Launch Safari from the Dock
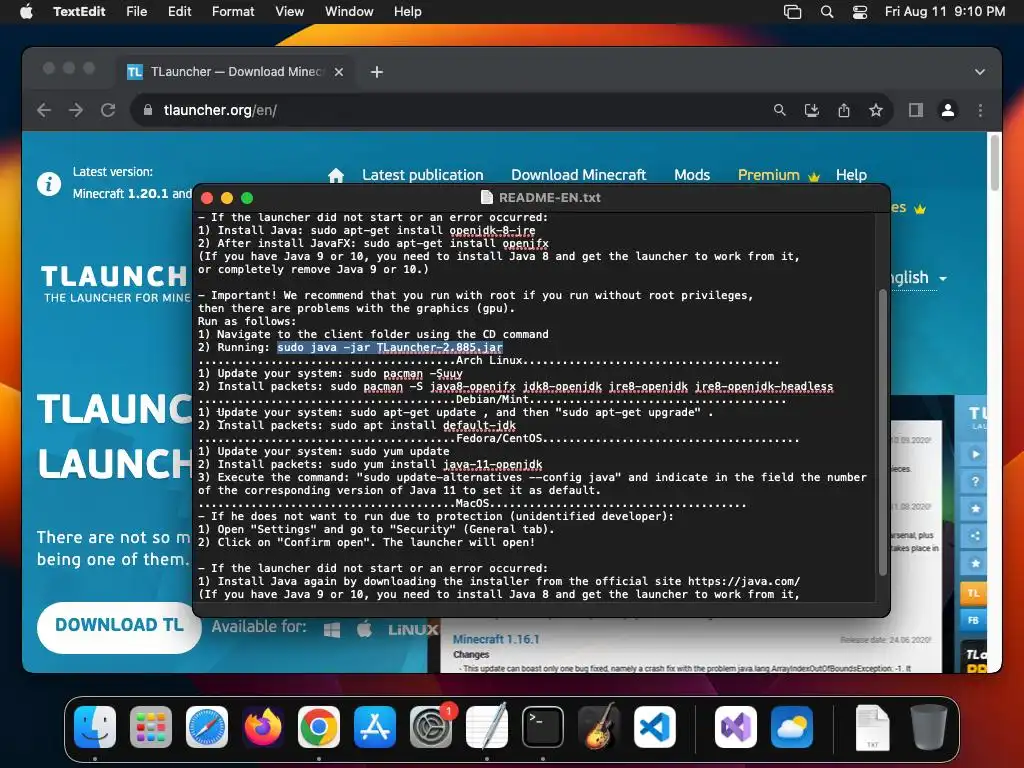This screenshot has width=1024, height=768. [207, 727]
